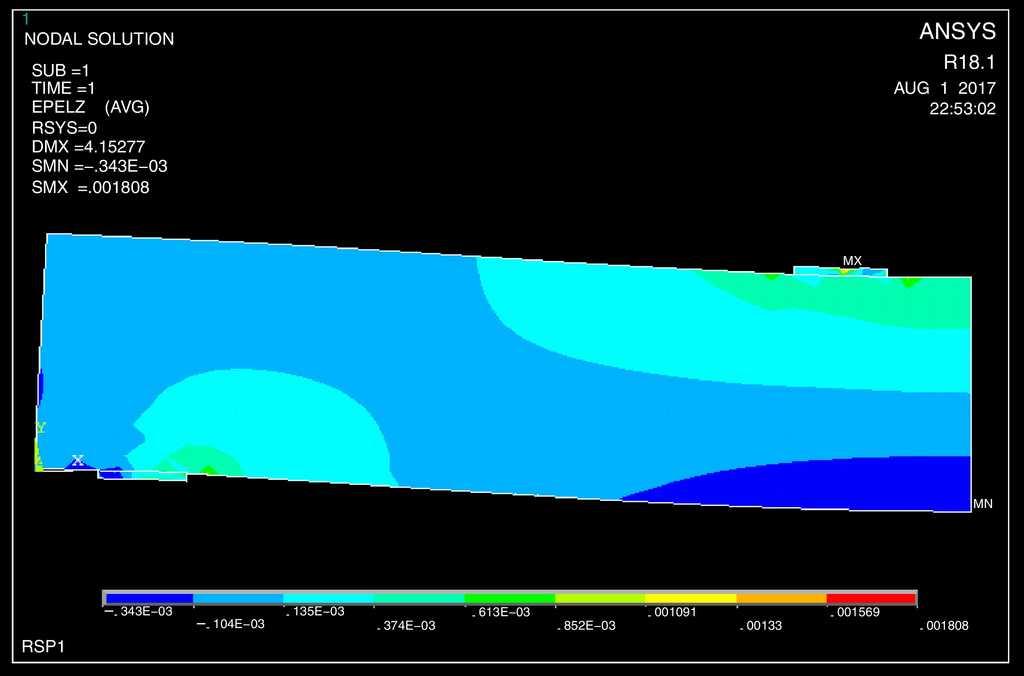Screen dimensions: 1024x676
Task: Click the MX maximum strain marker
Action: click(x=851, y=261)
